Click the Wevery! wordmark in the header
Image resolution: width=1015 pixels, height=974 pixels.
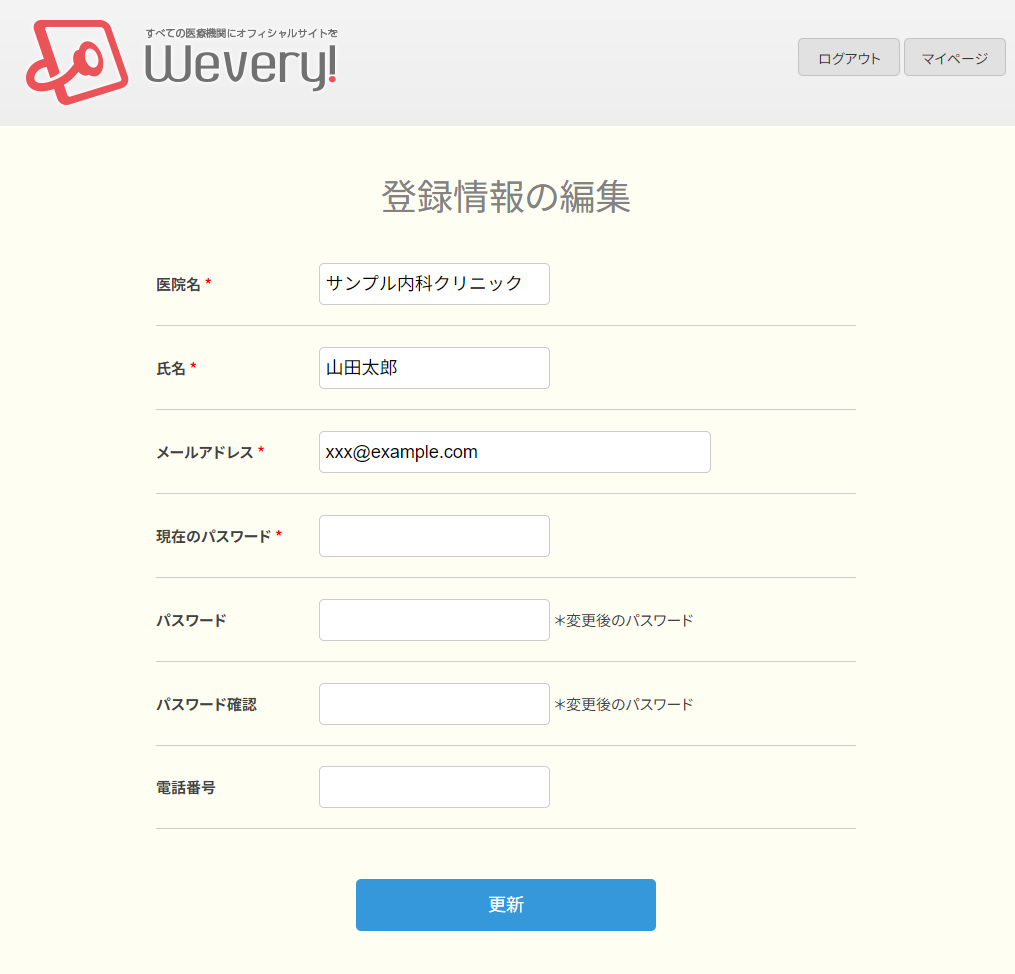pos(240,66)
